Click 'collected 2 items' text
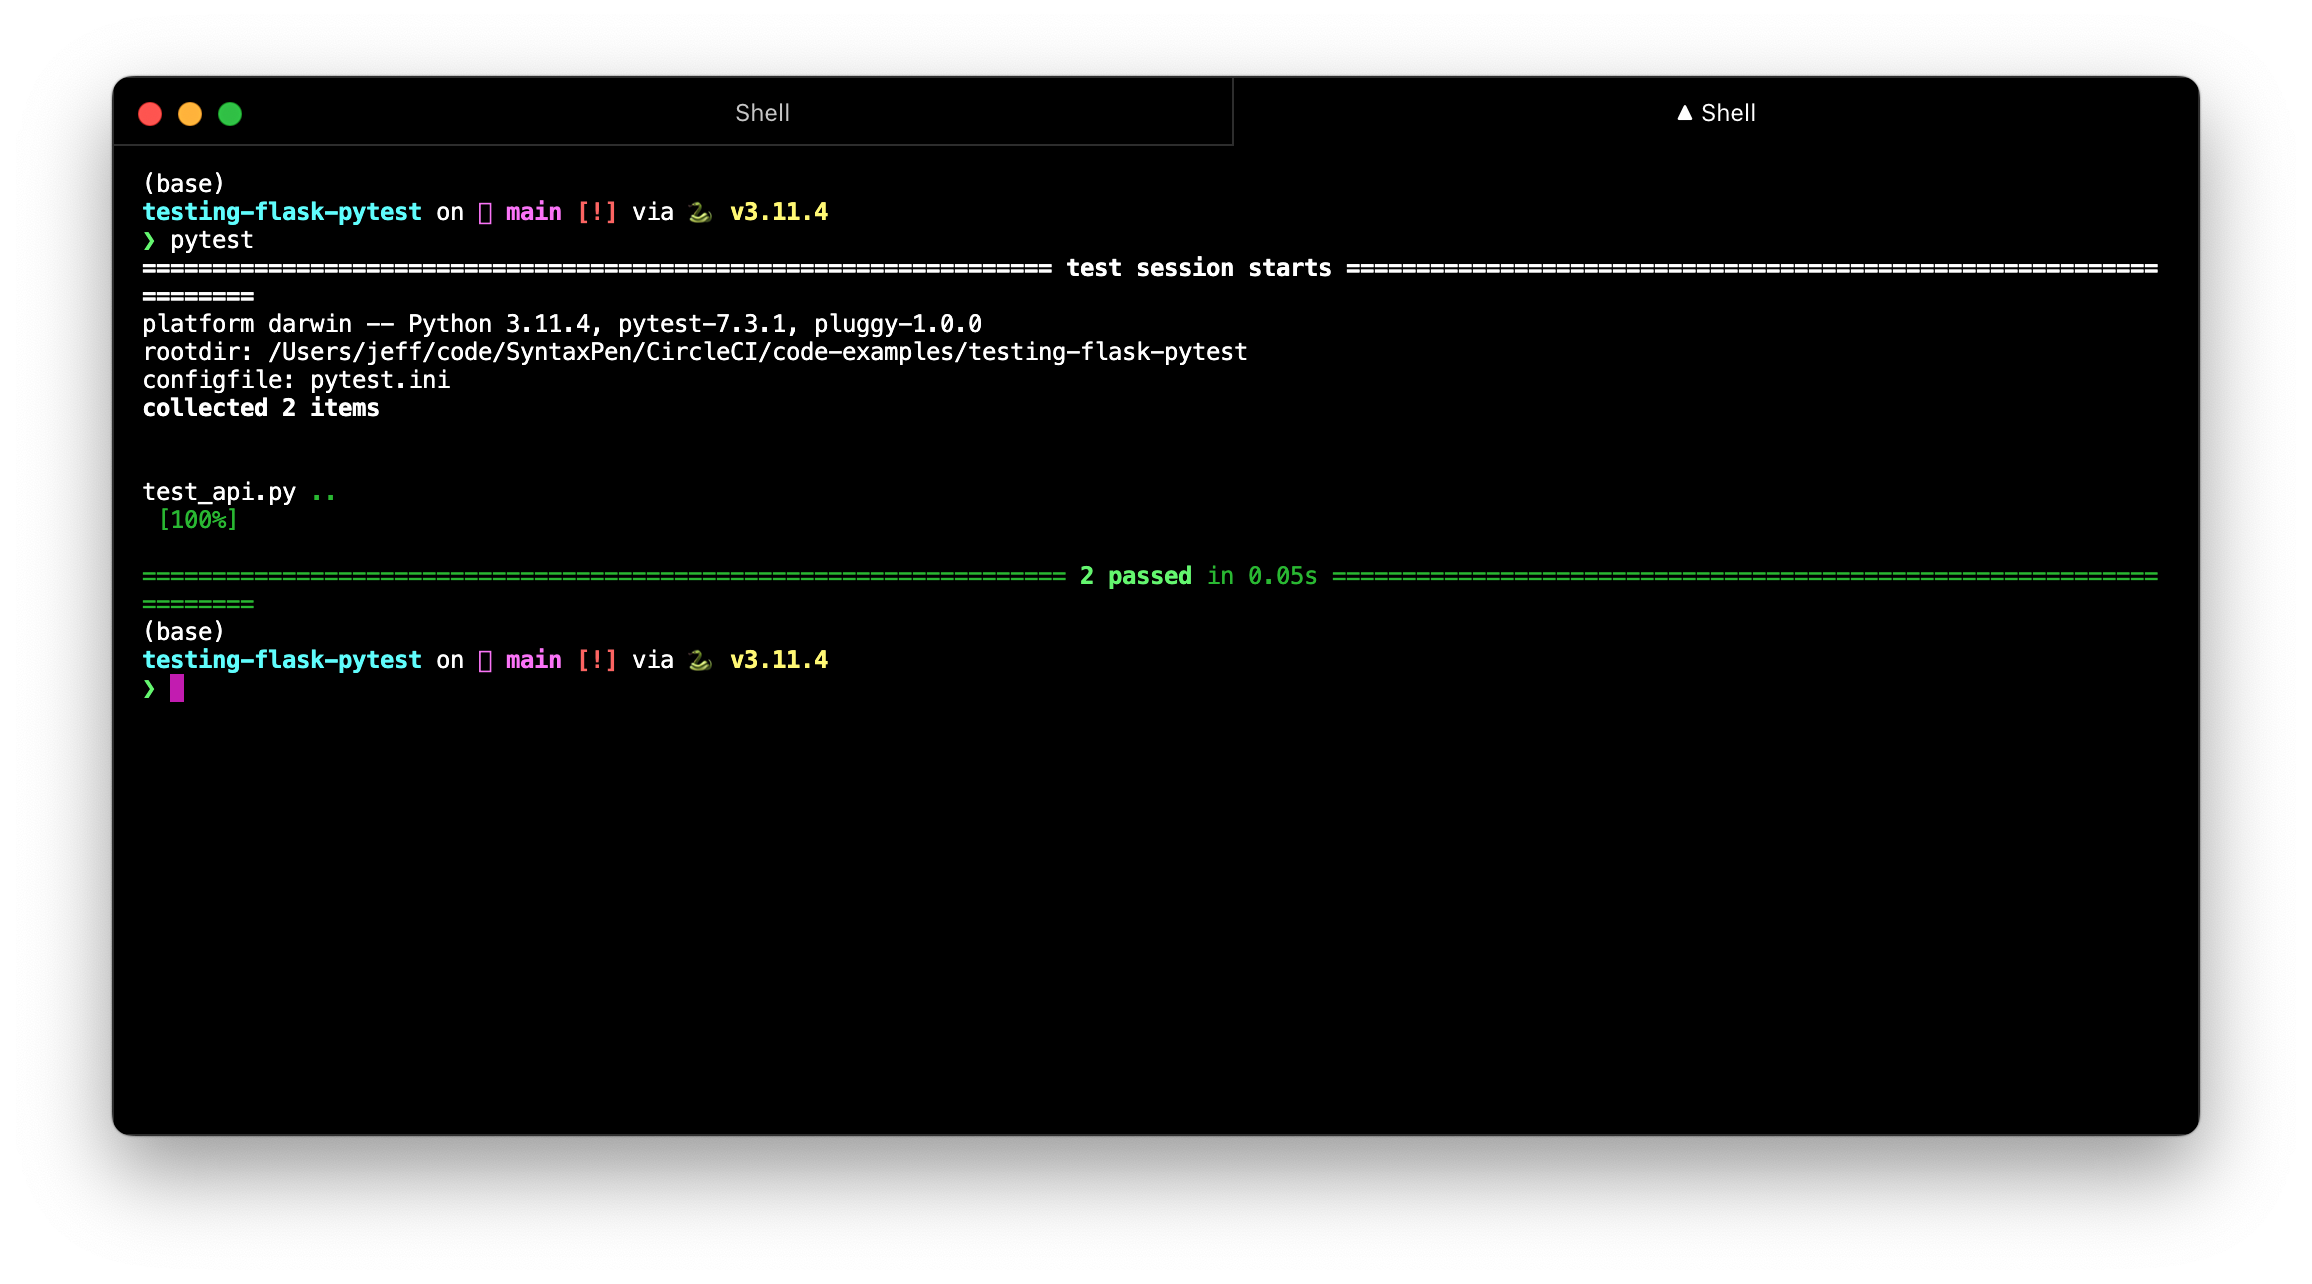Viewport: 2312px width, 1284px height. pos(260,408)
